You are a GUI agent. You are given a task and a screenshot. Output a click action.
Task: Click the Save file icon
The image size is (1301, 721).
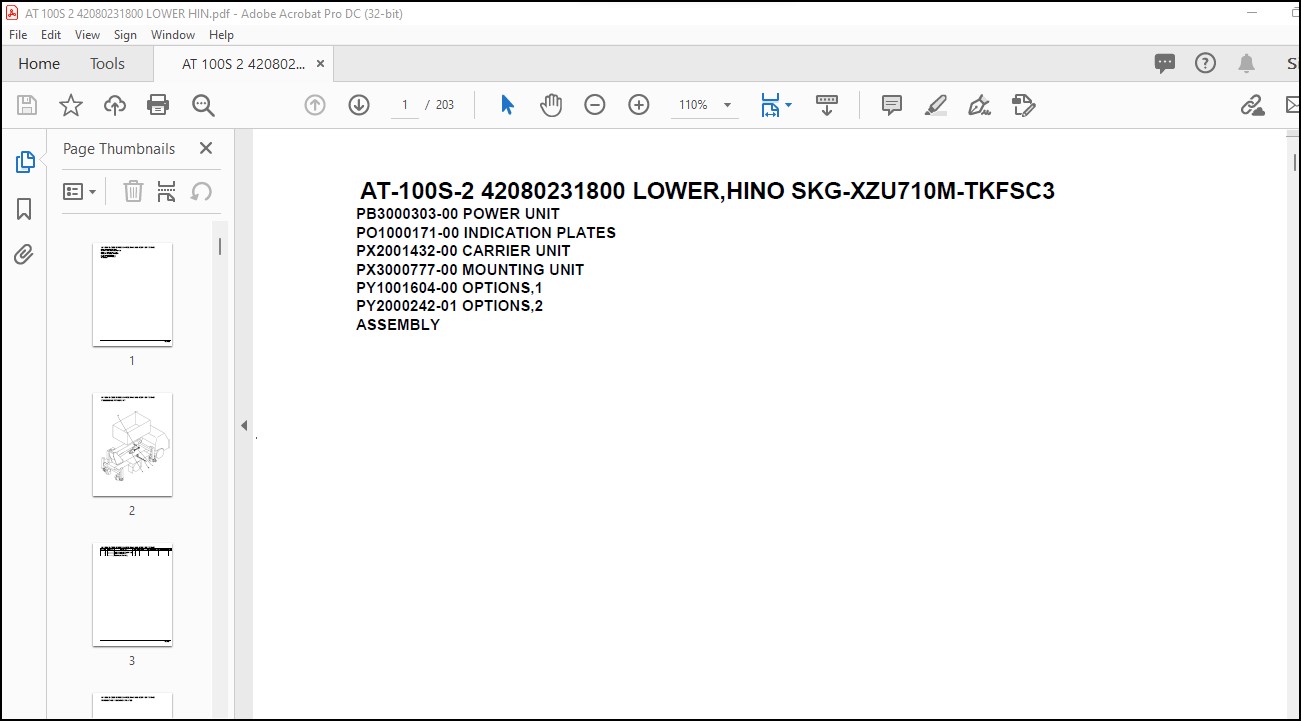pos(27,105)
